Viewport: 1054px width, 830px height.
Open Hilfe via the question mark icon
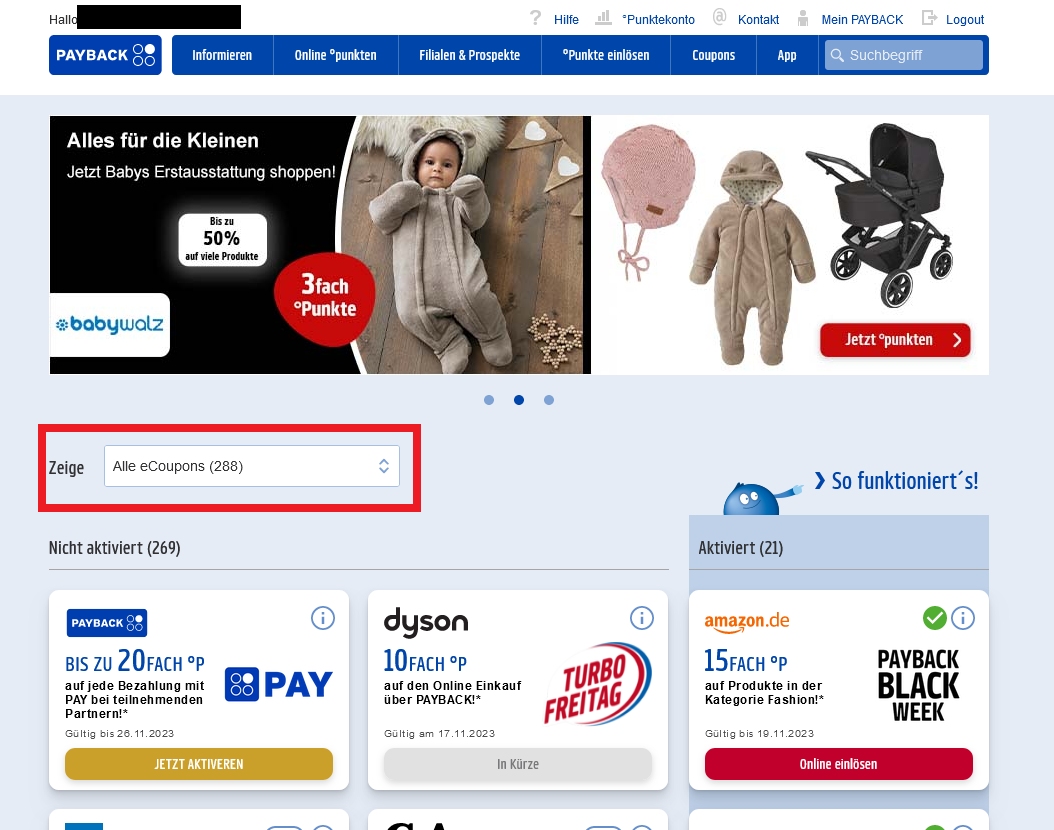point(536,18)
